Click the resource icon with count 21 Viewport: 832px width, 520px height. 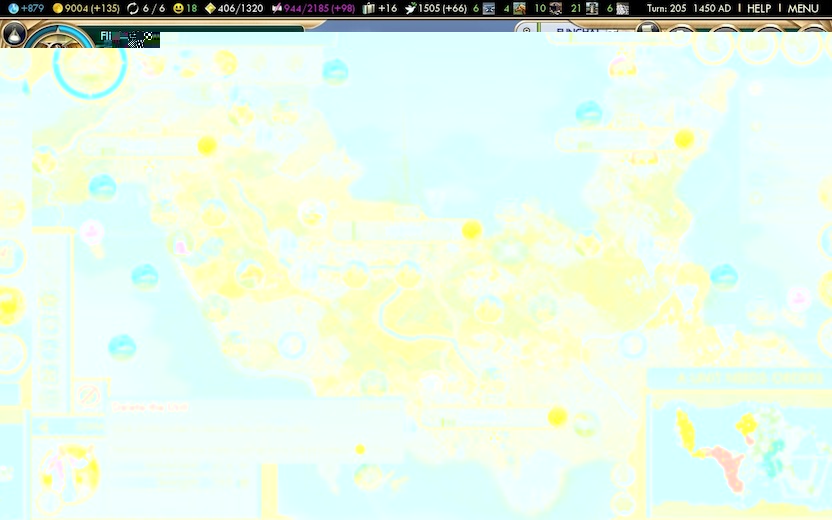tap(592, 8)
